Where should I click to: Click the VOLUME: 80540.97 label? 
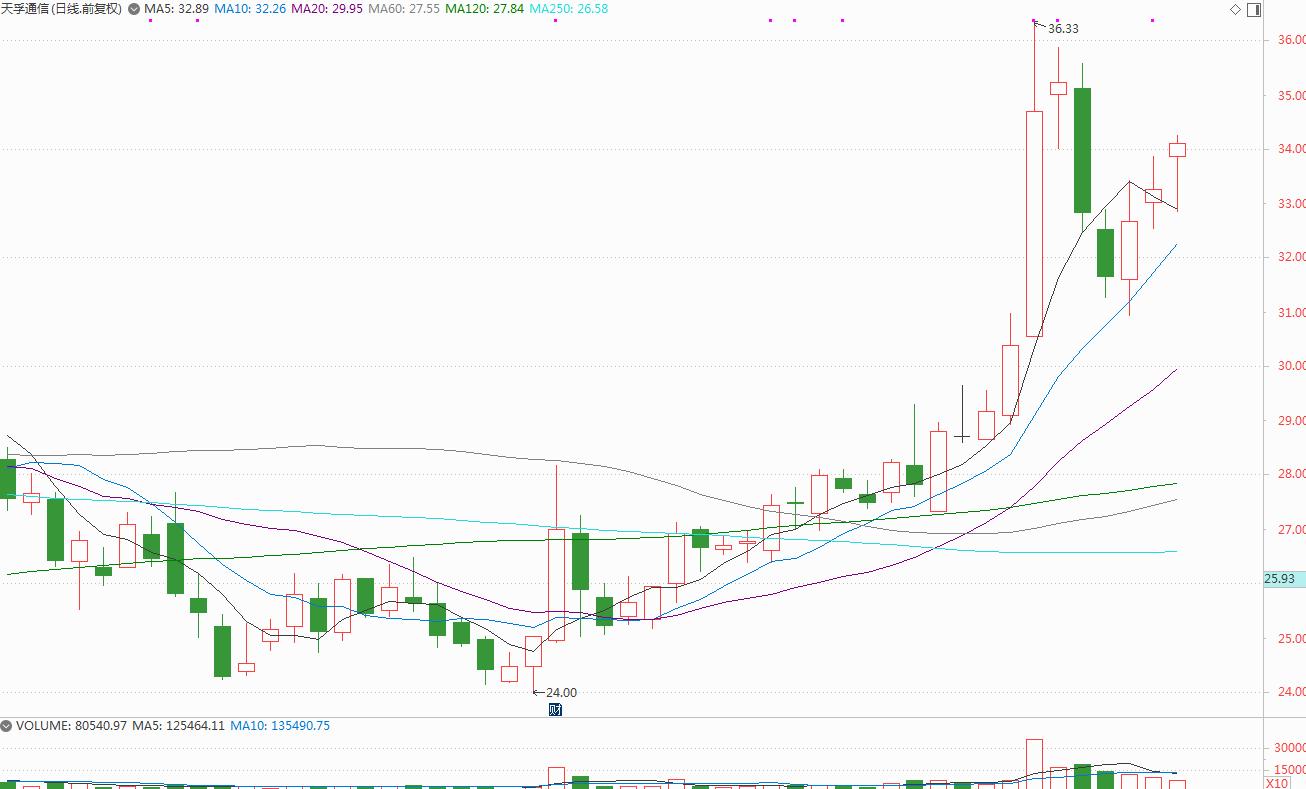(71, 726)
